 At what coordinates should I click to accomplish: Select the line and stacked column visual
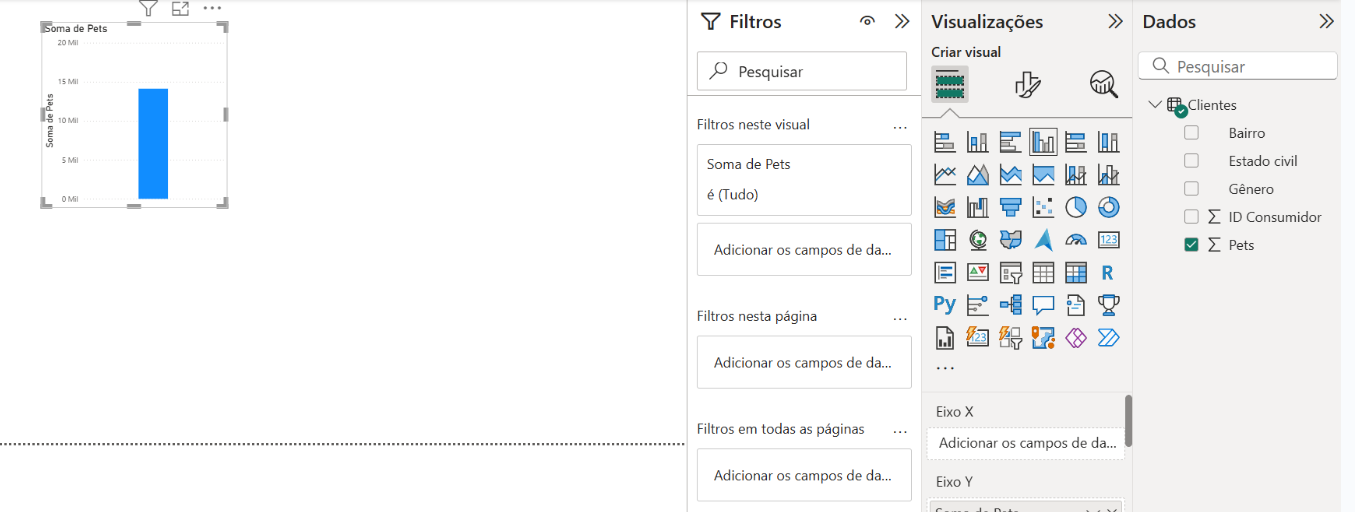1076,175
